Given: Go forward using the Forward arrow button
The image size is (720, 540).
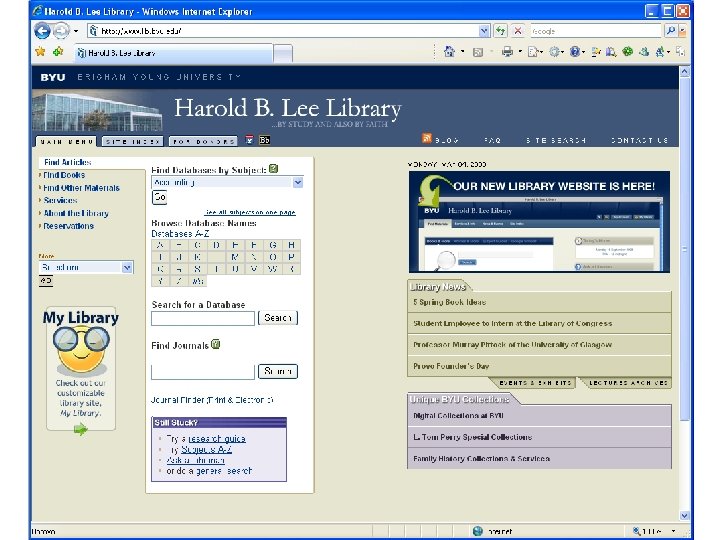Looking at the screenshot, I should coord(61,31).
